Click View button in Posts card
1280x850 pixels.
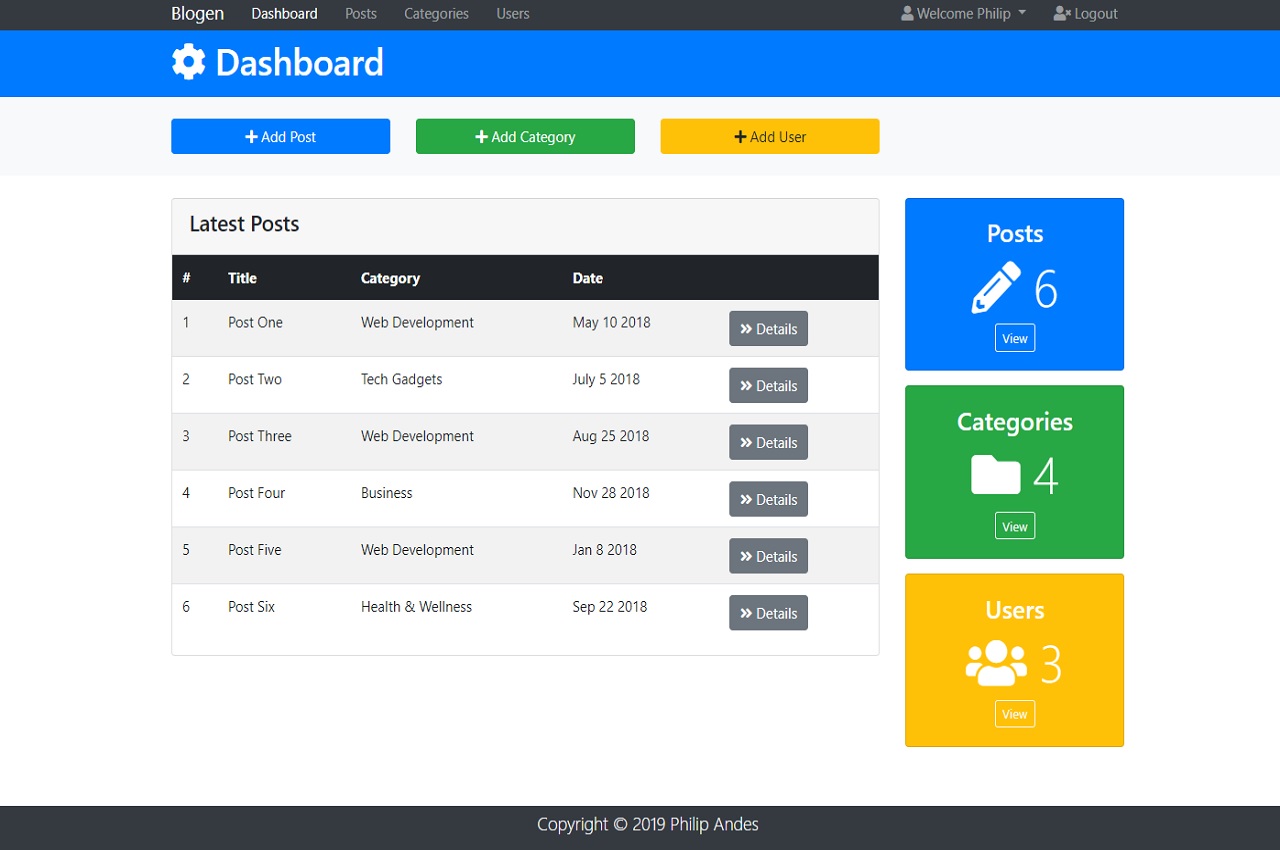tap(1015, 338)
